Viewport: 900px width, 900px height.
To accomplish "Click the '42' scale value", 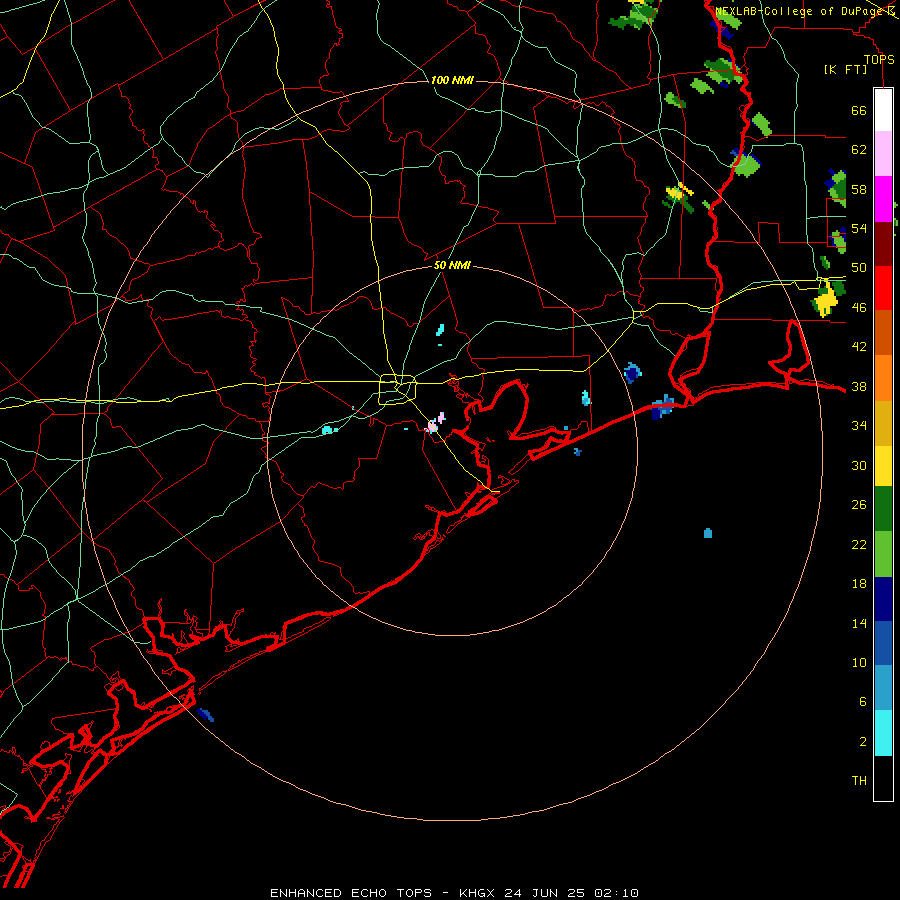I will pos(859,347).
